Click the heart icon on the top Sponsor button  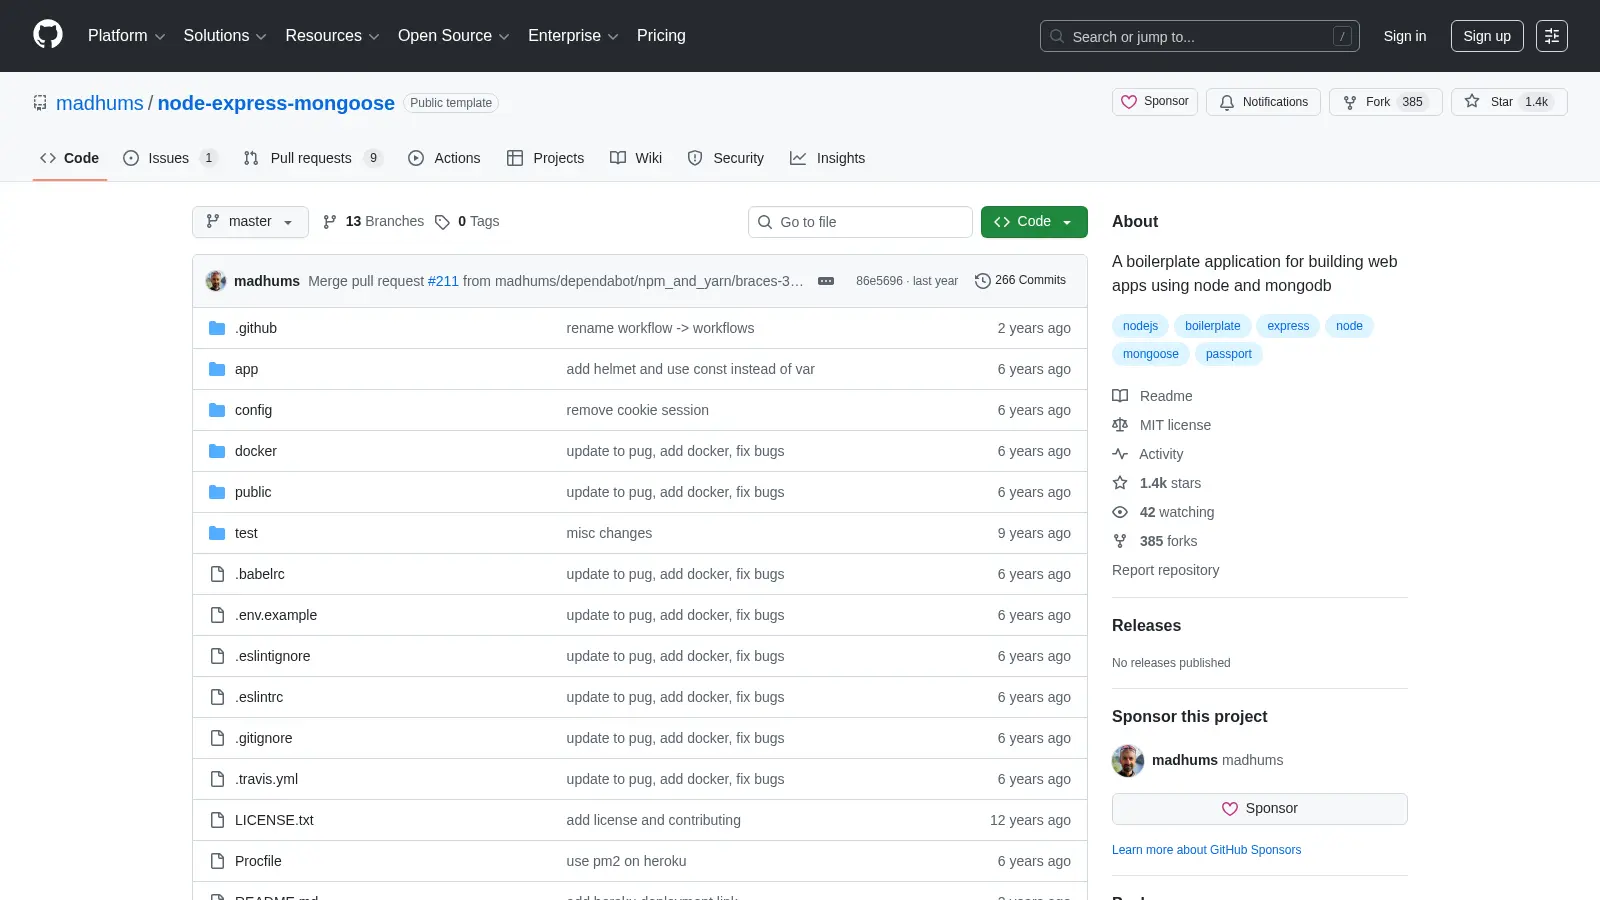point(1129,102)
